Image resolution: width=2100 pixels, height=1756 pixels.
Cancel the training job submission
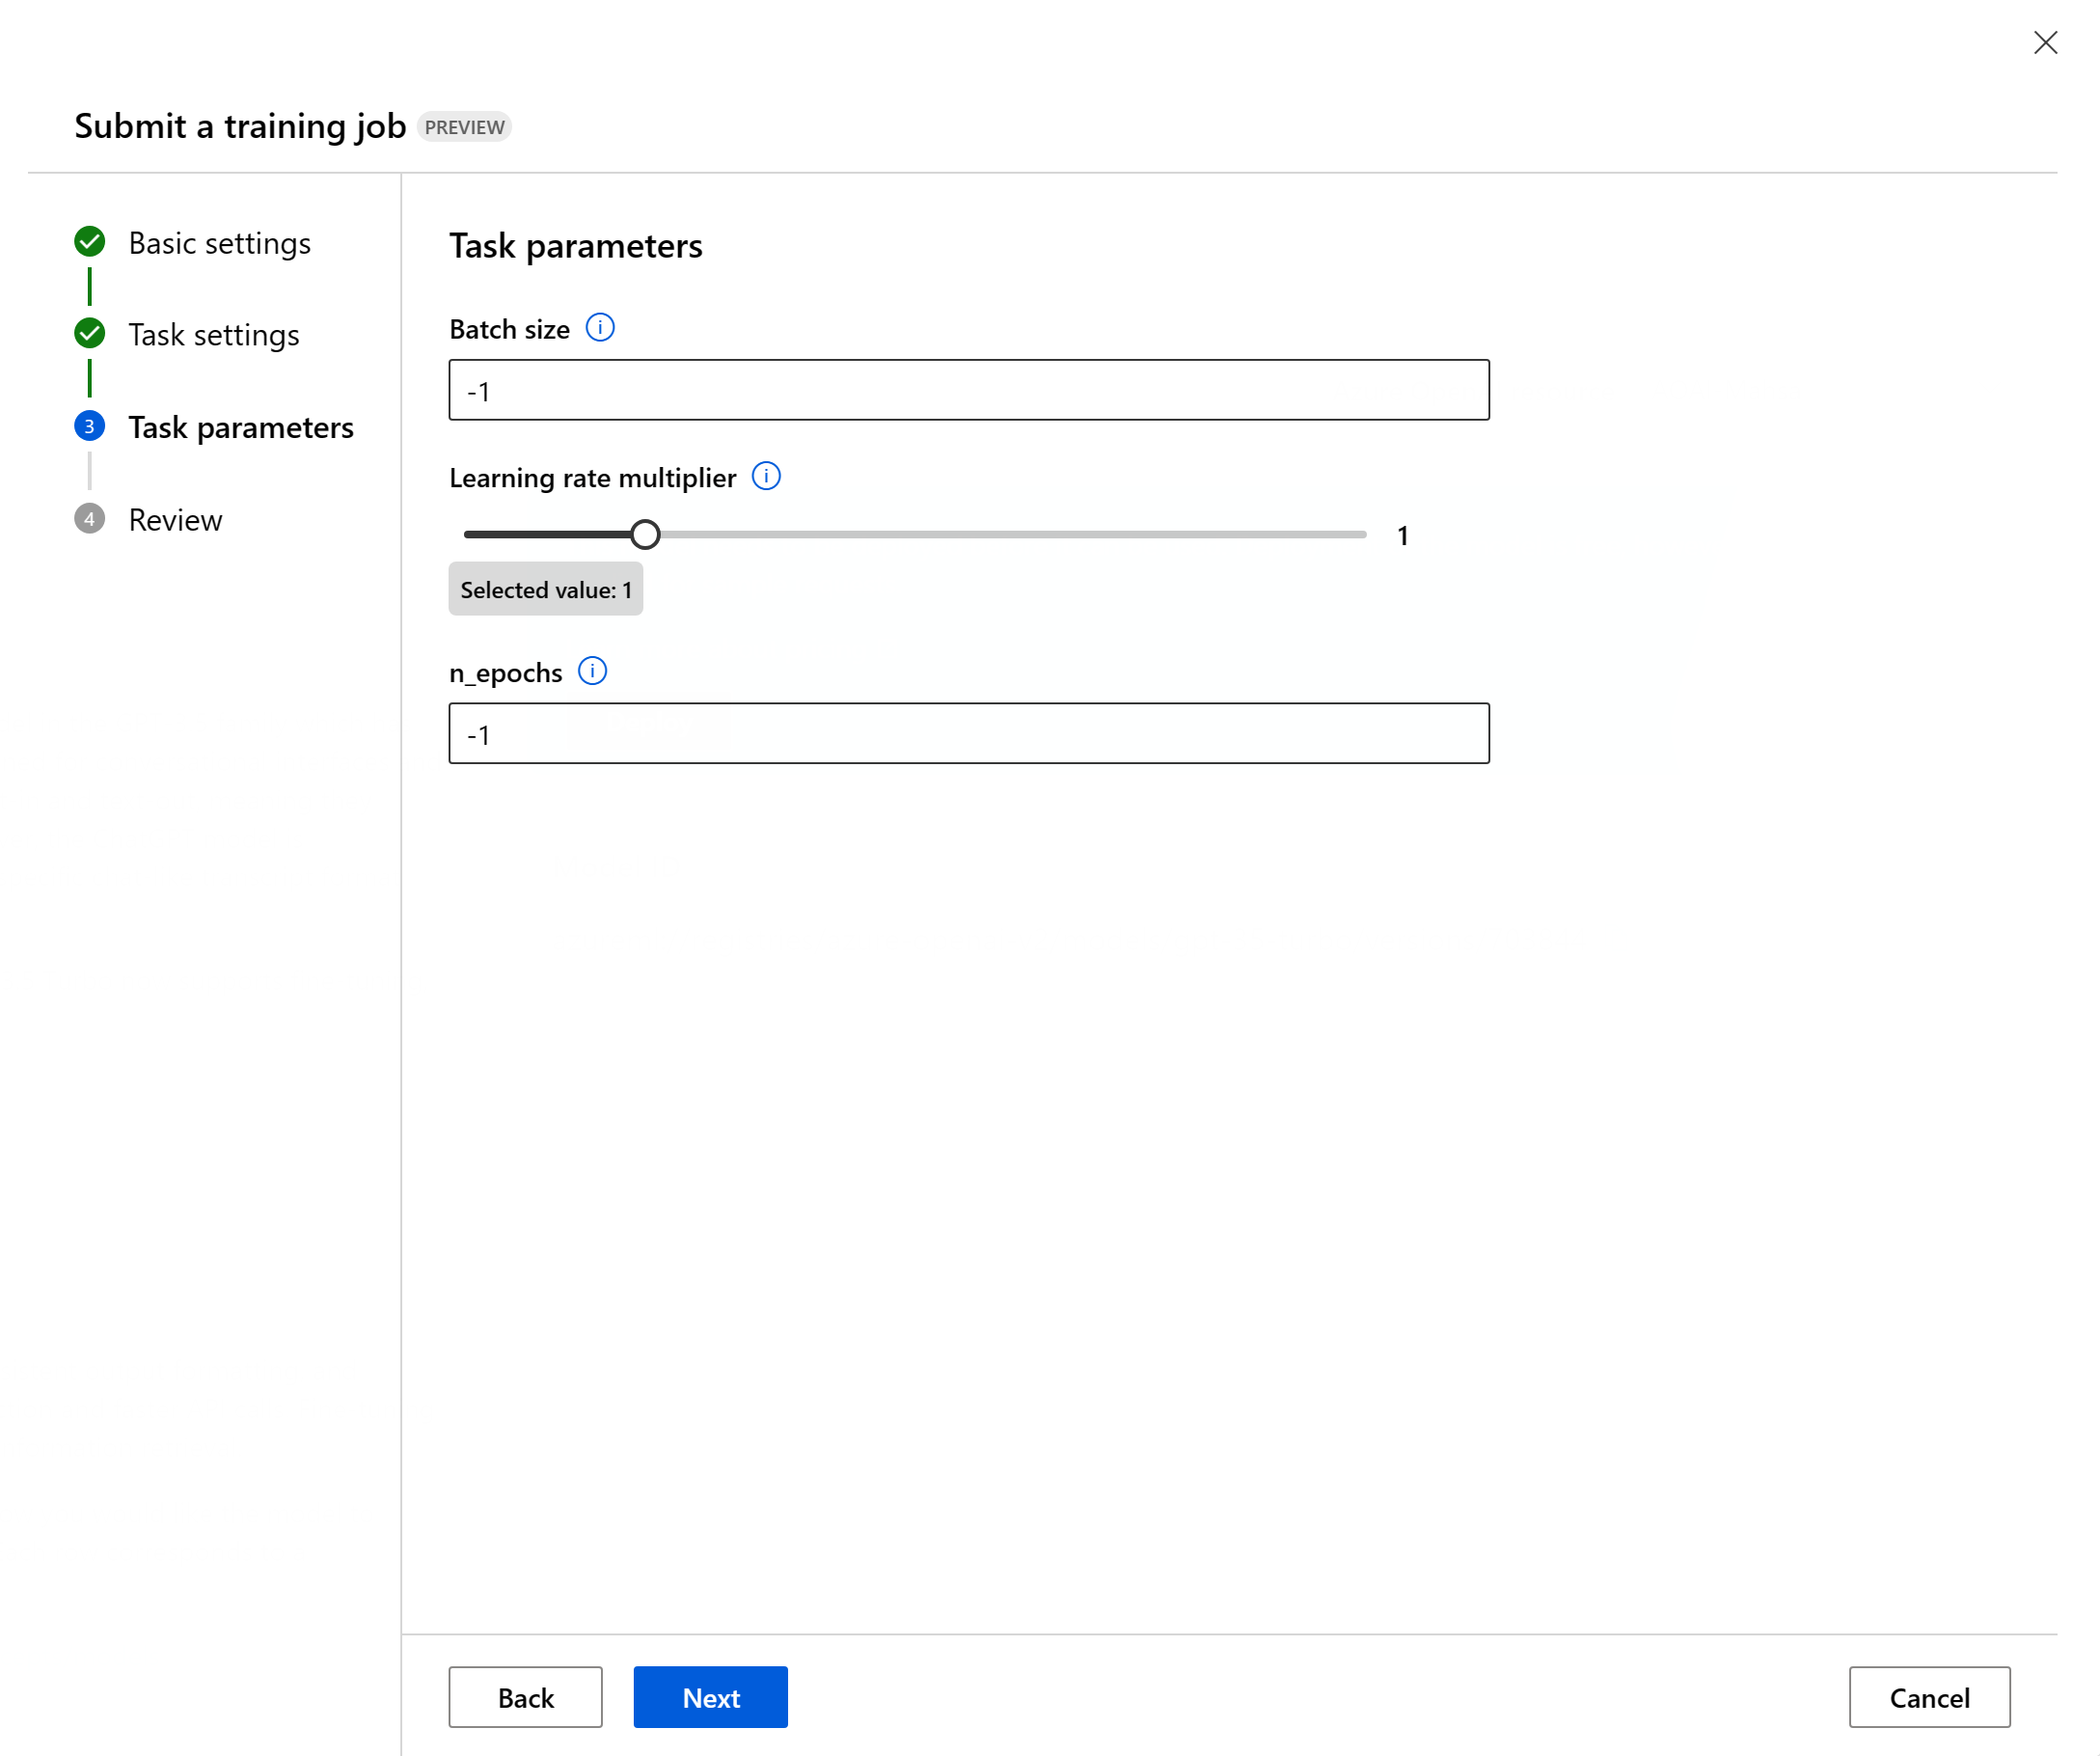point(1928,1697)
